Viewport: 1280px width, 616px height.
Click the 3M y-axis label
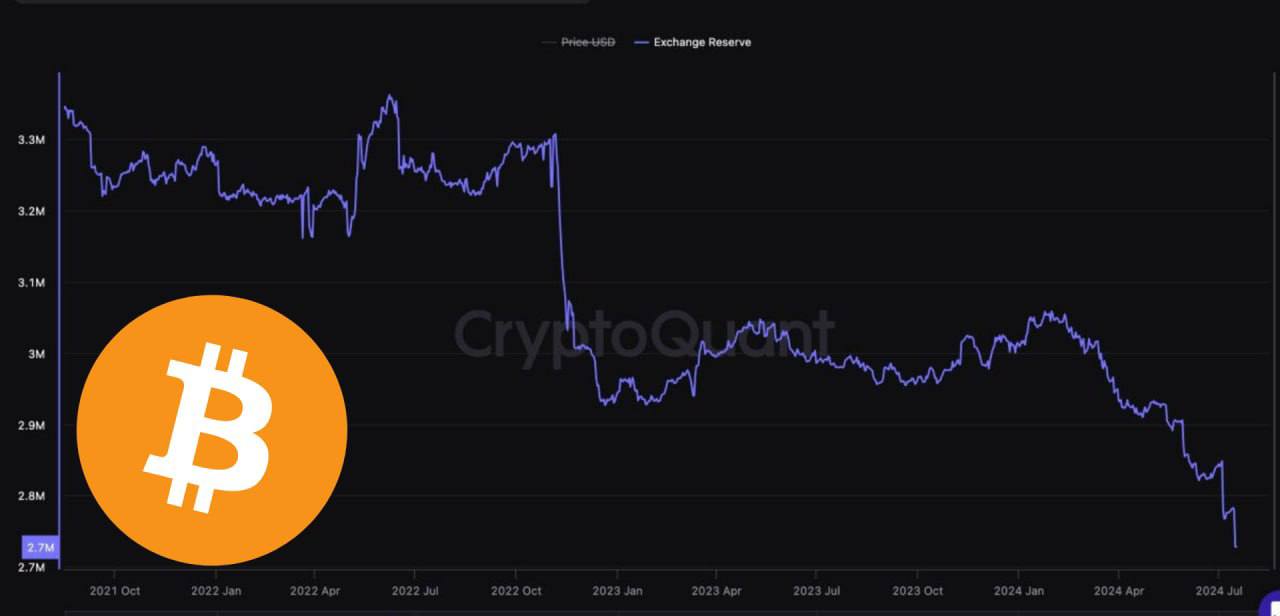tap(37, 354)
